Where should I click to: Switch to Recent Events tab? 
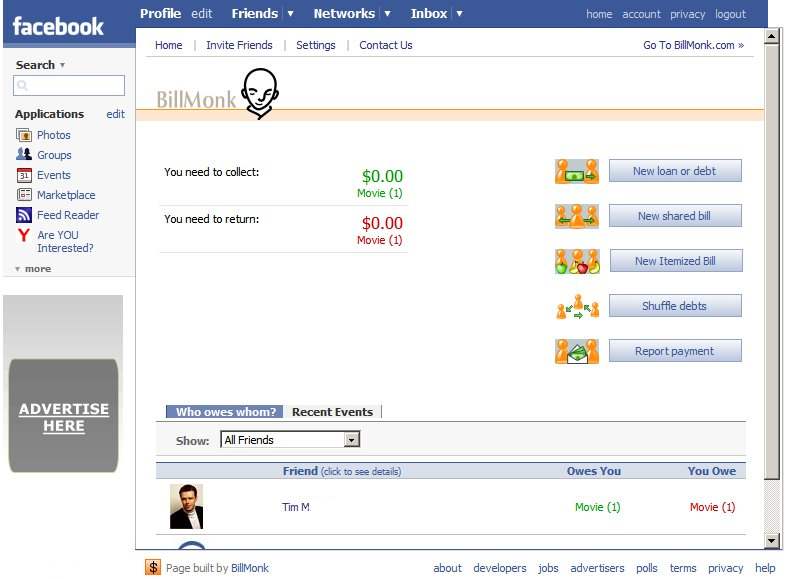tap(332, 412)
